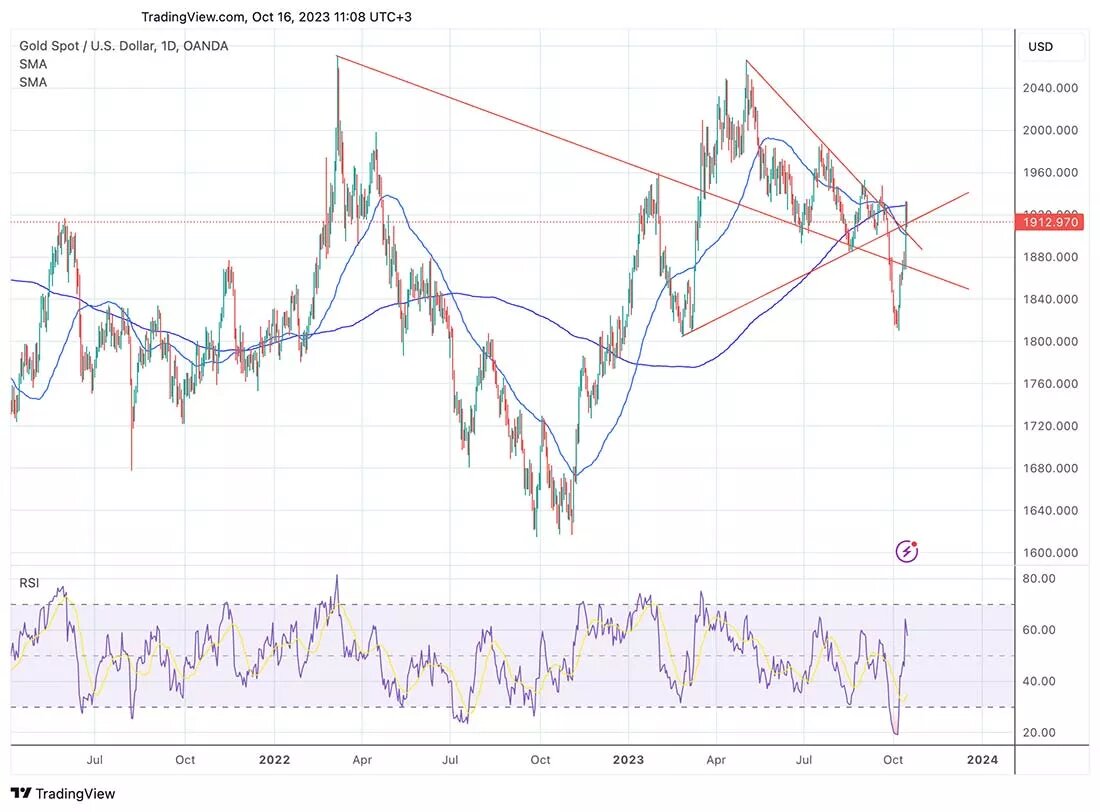1100x812 pixels.
Task: Click the TradingView.com timestamp header text
Action: (276, 17)
